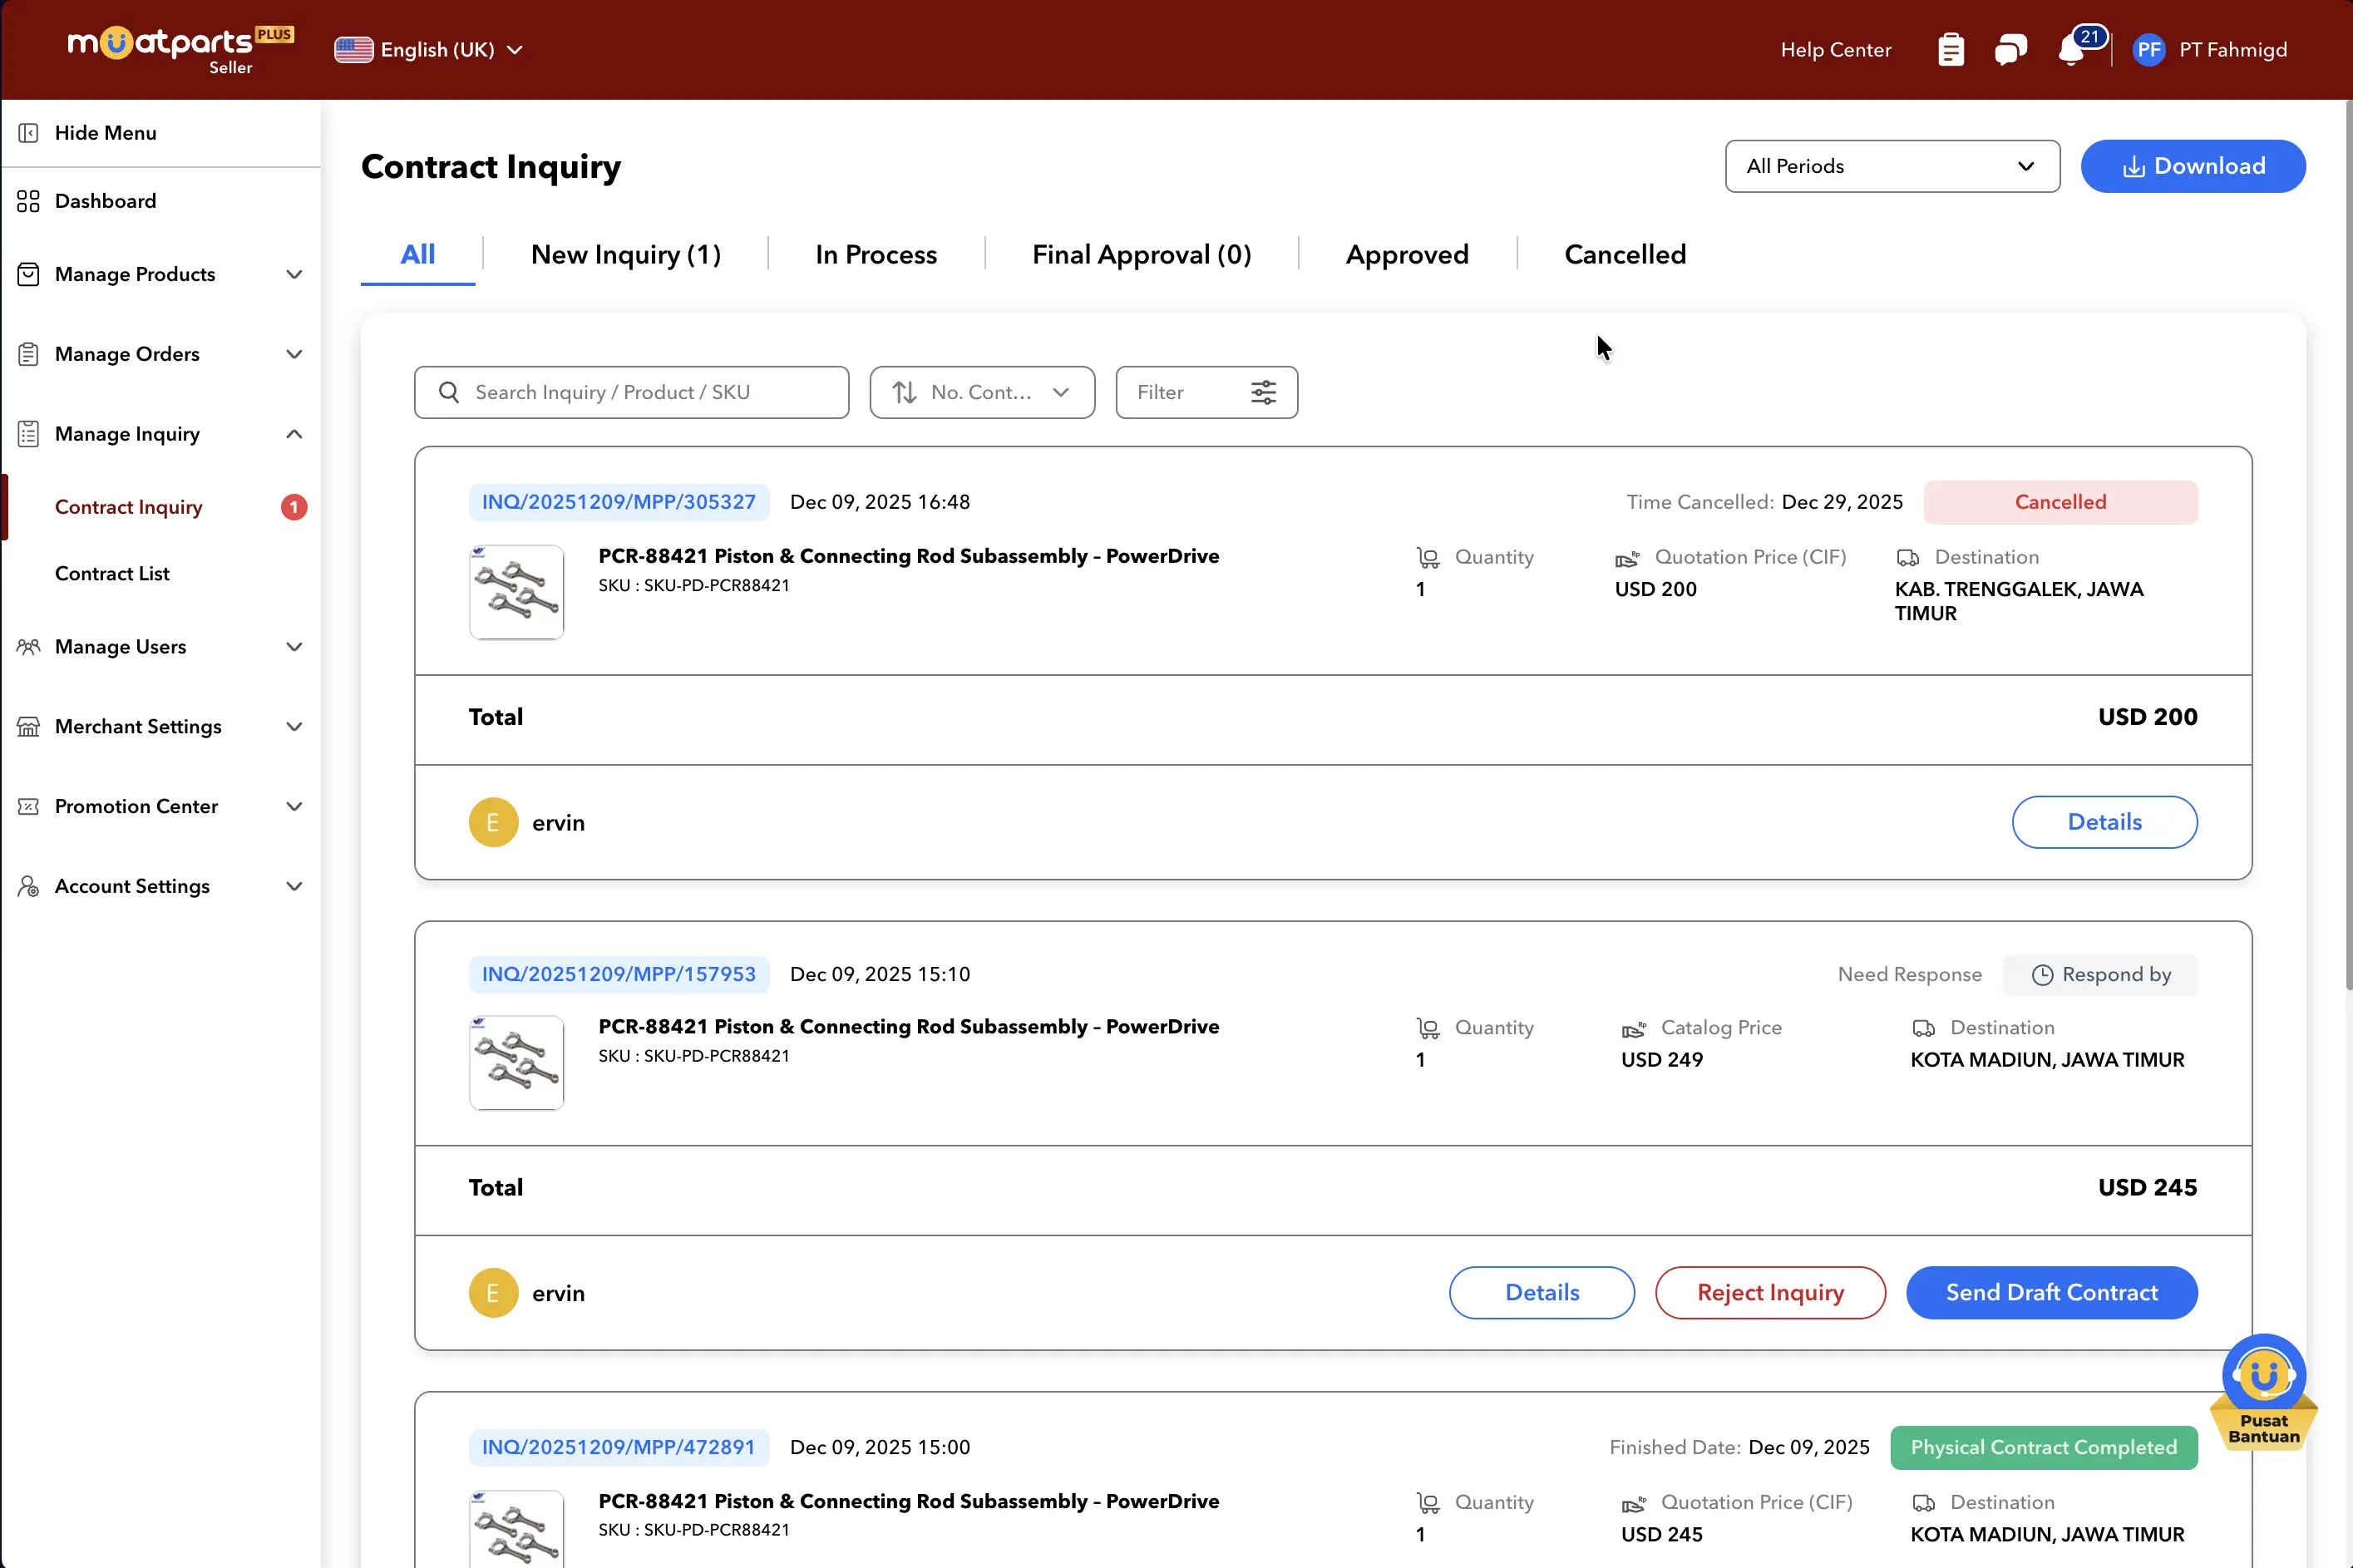The height and width of the screenshot is (1568, 2353).
Task: Click the Send Draft Contract button
Action: coord(2050,1292)
